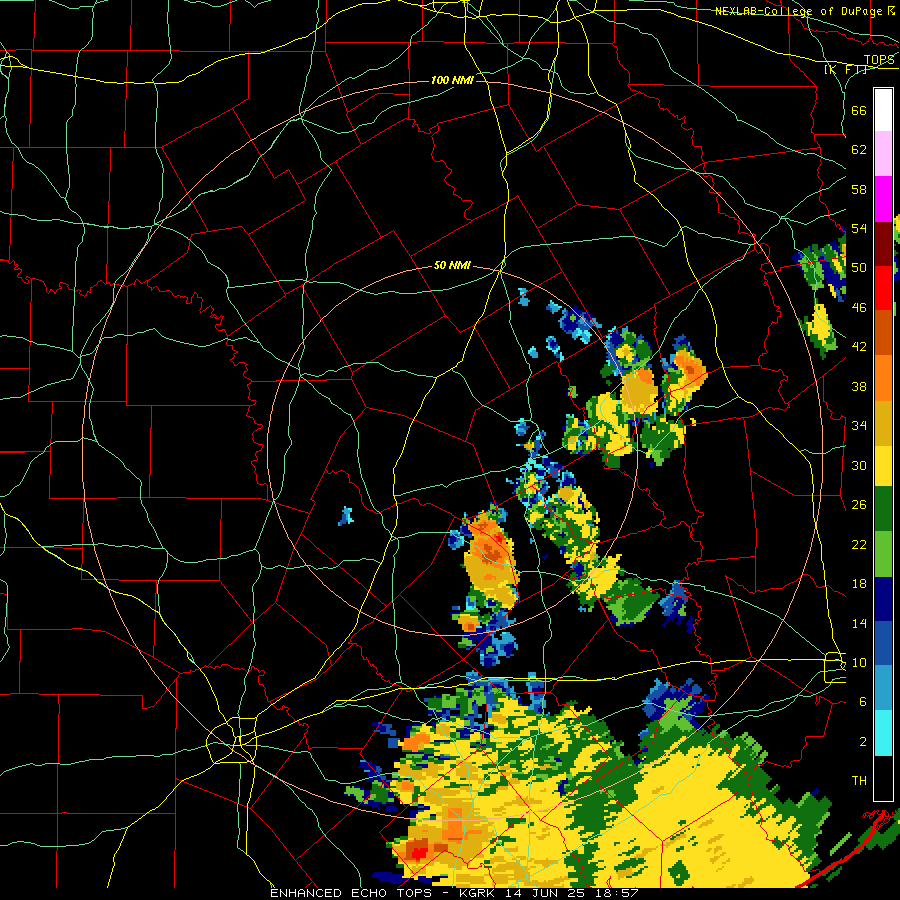Select the 6 legend value
Image resolution: width=900 pixels, height=900 pixels.
(x=863, y=702)
